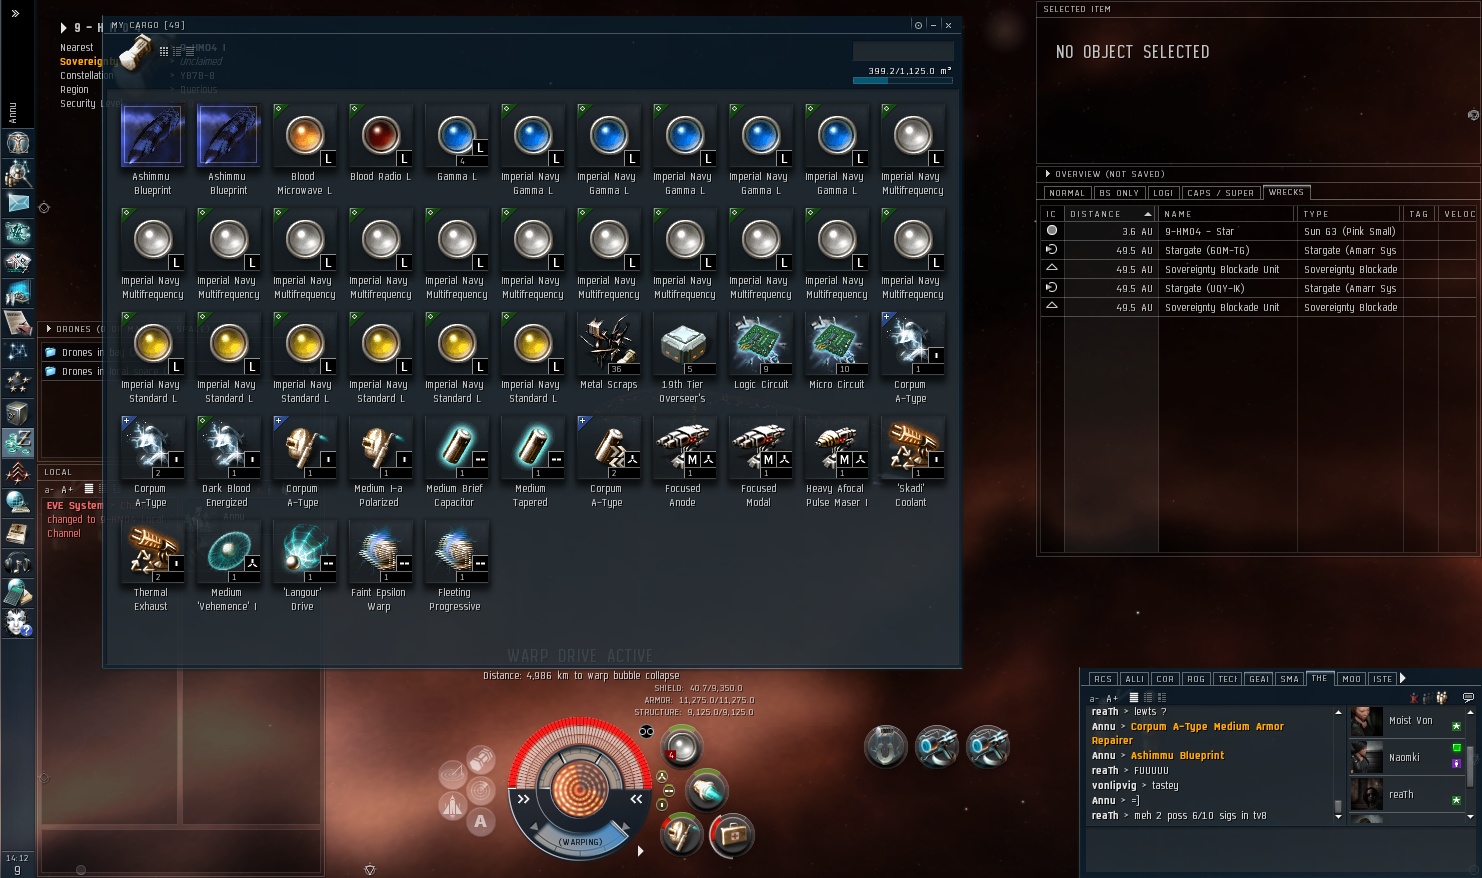Select the Gamma L crystal stack

point(456,143)
